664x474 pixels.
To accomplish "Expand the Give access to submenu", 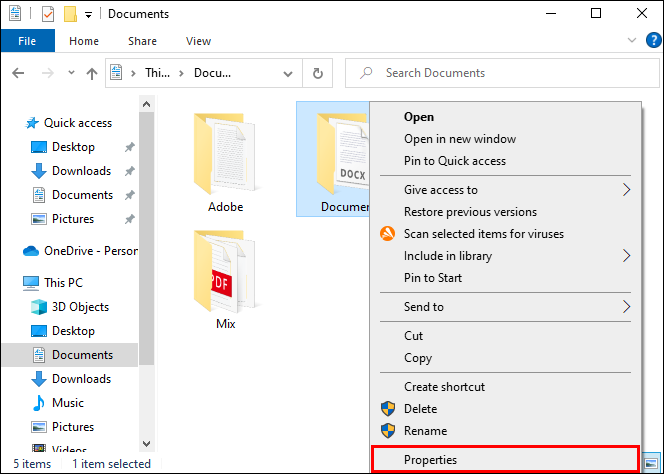I will coord(627,190).
